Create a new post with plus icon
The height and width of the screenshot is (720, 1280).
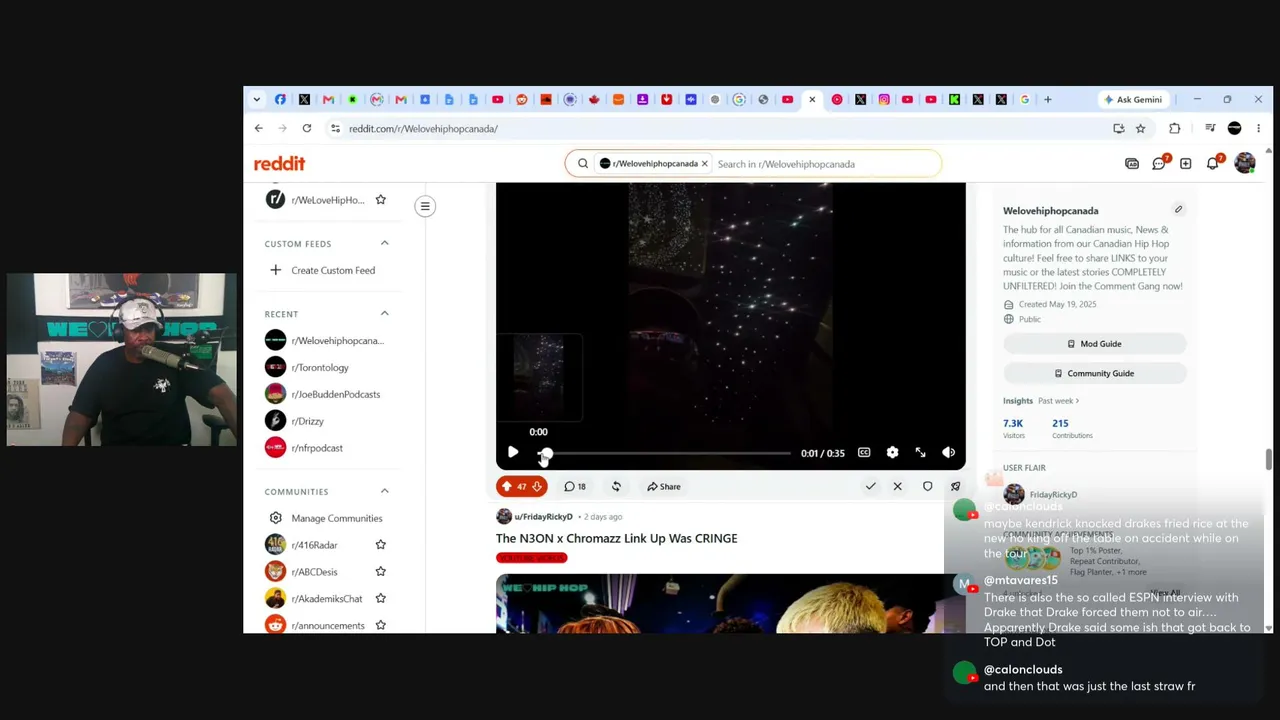click(1185, 164)
